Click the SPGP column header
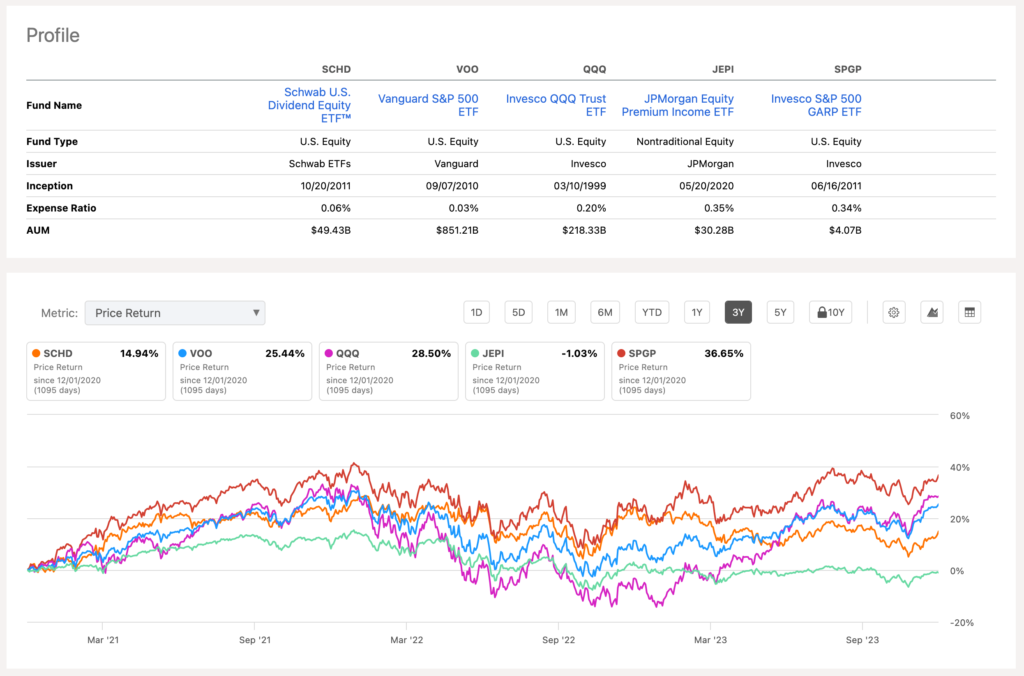Screen dimensions: 1024x676 click(848, 69)
